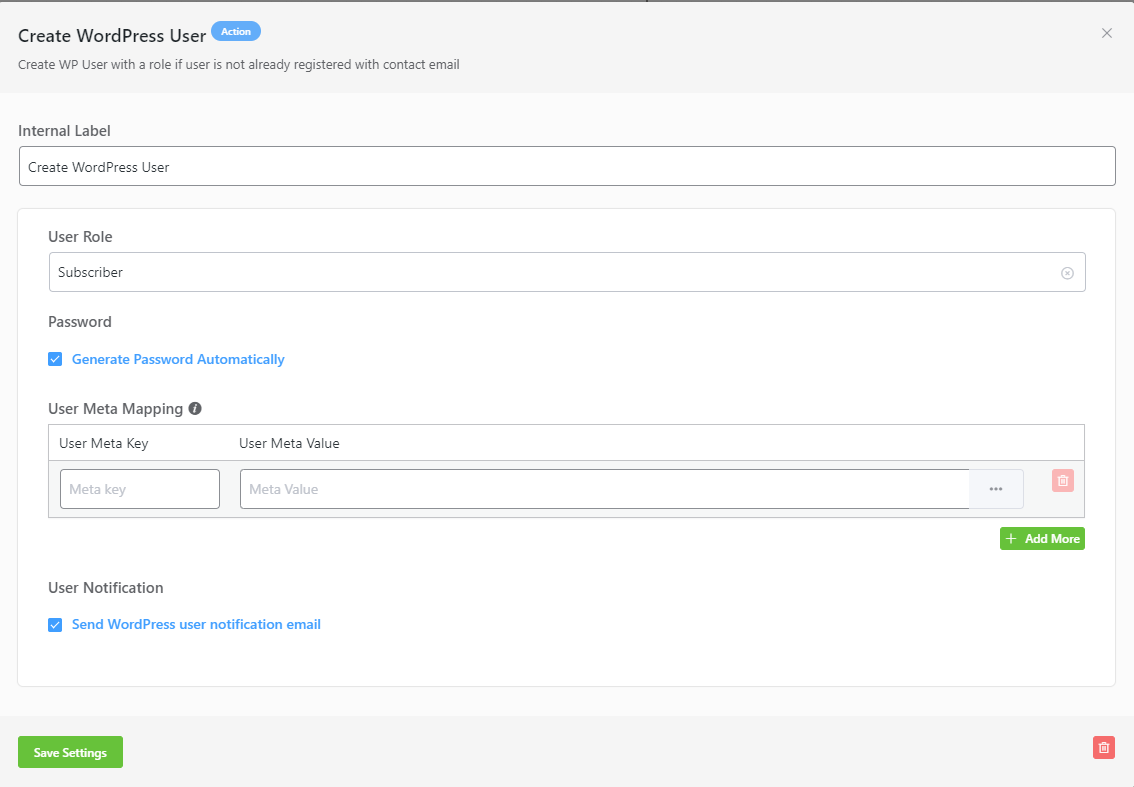This screenshot has width=1134, height=787.
Task: Click the Create WP User description text
Action: point(239,64)
